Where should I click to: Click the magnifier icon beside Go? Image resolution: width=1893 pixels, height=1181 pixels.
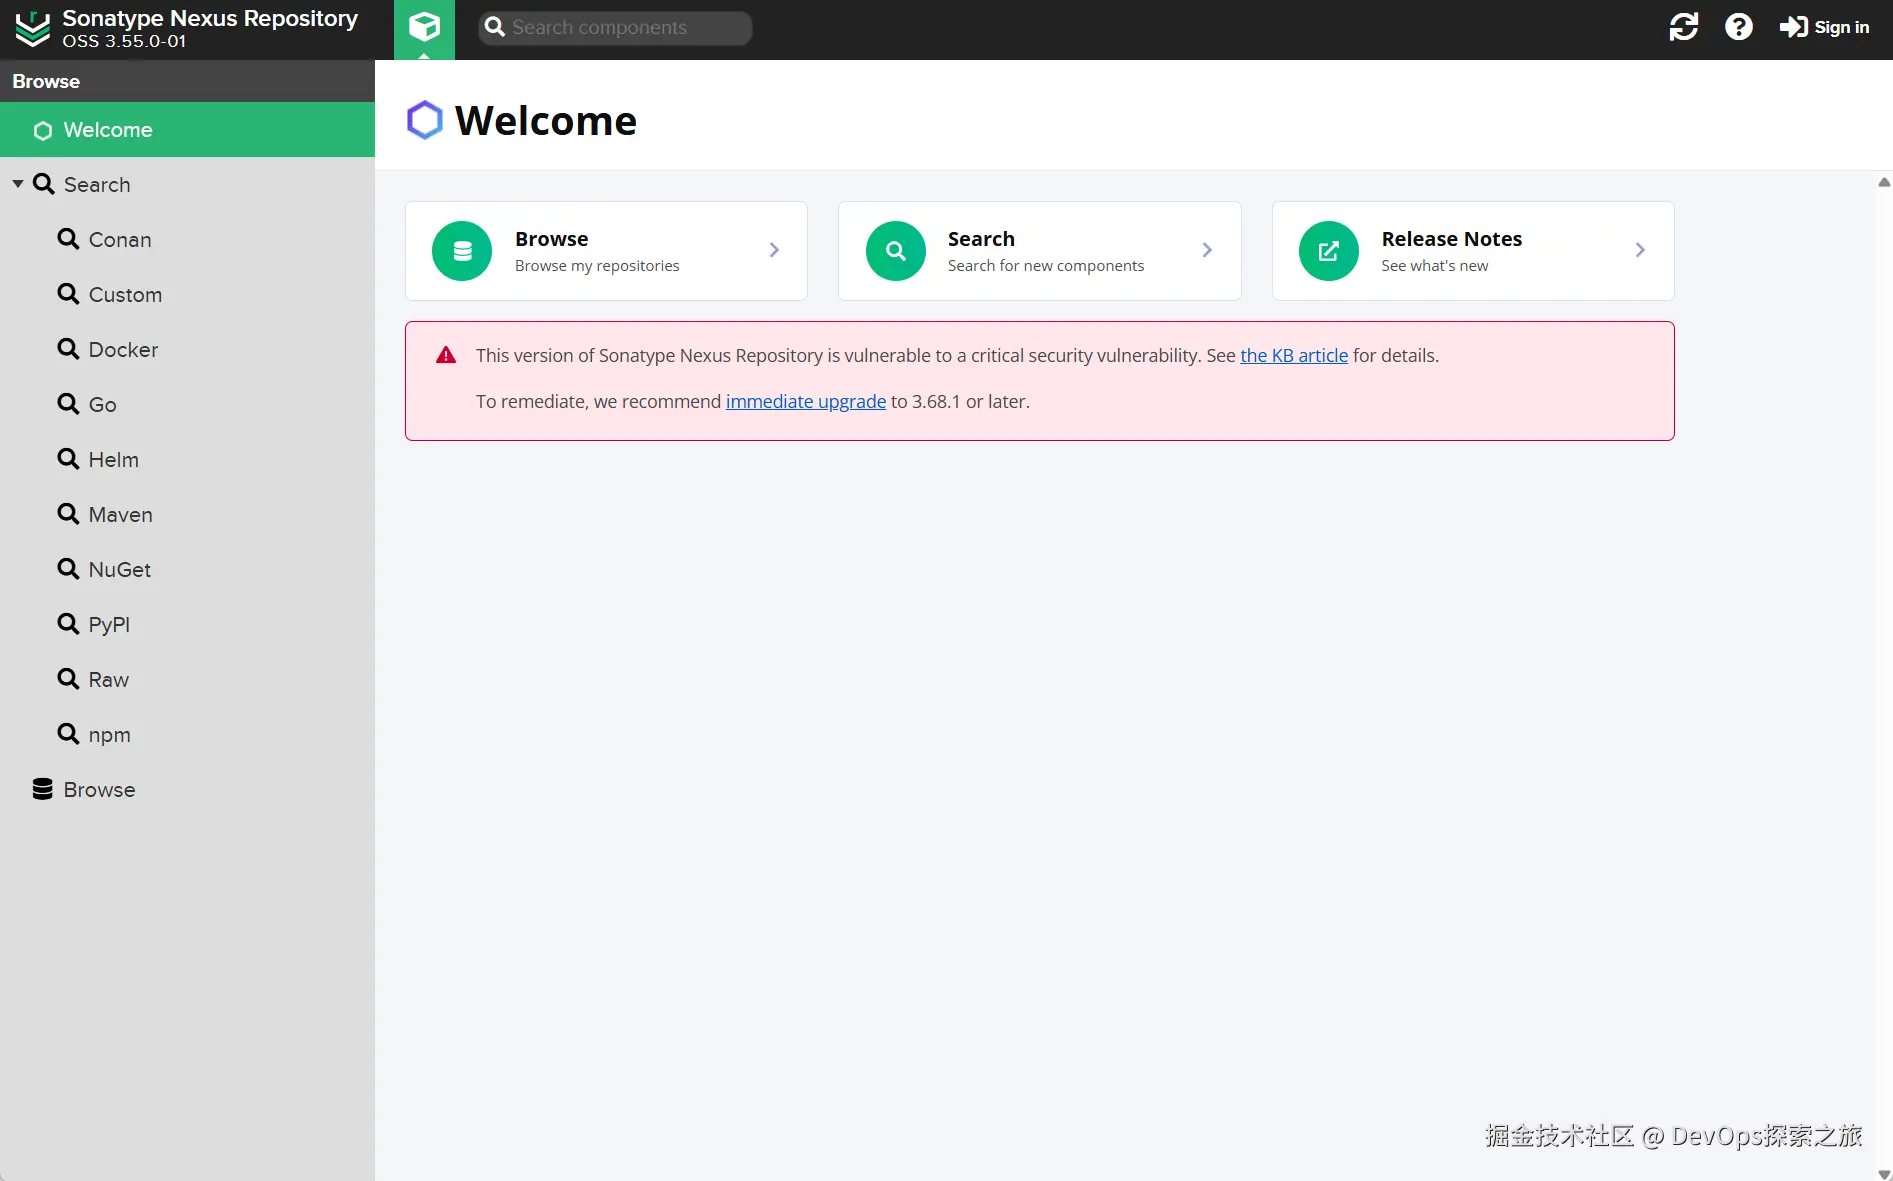(68, 403)
